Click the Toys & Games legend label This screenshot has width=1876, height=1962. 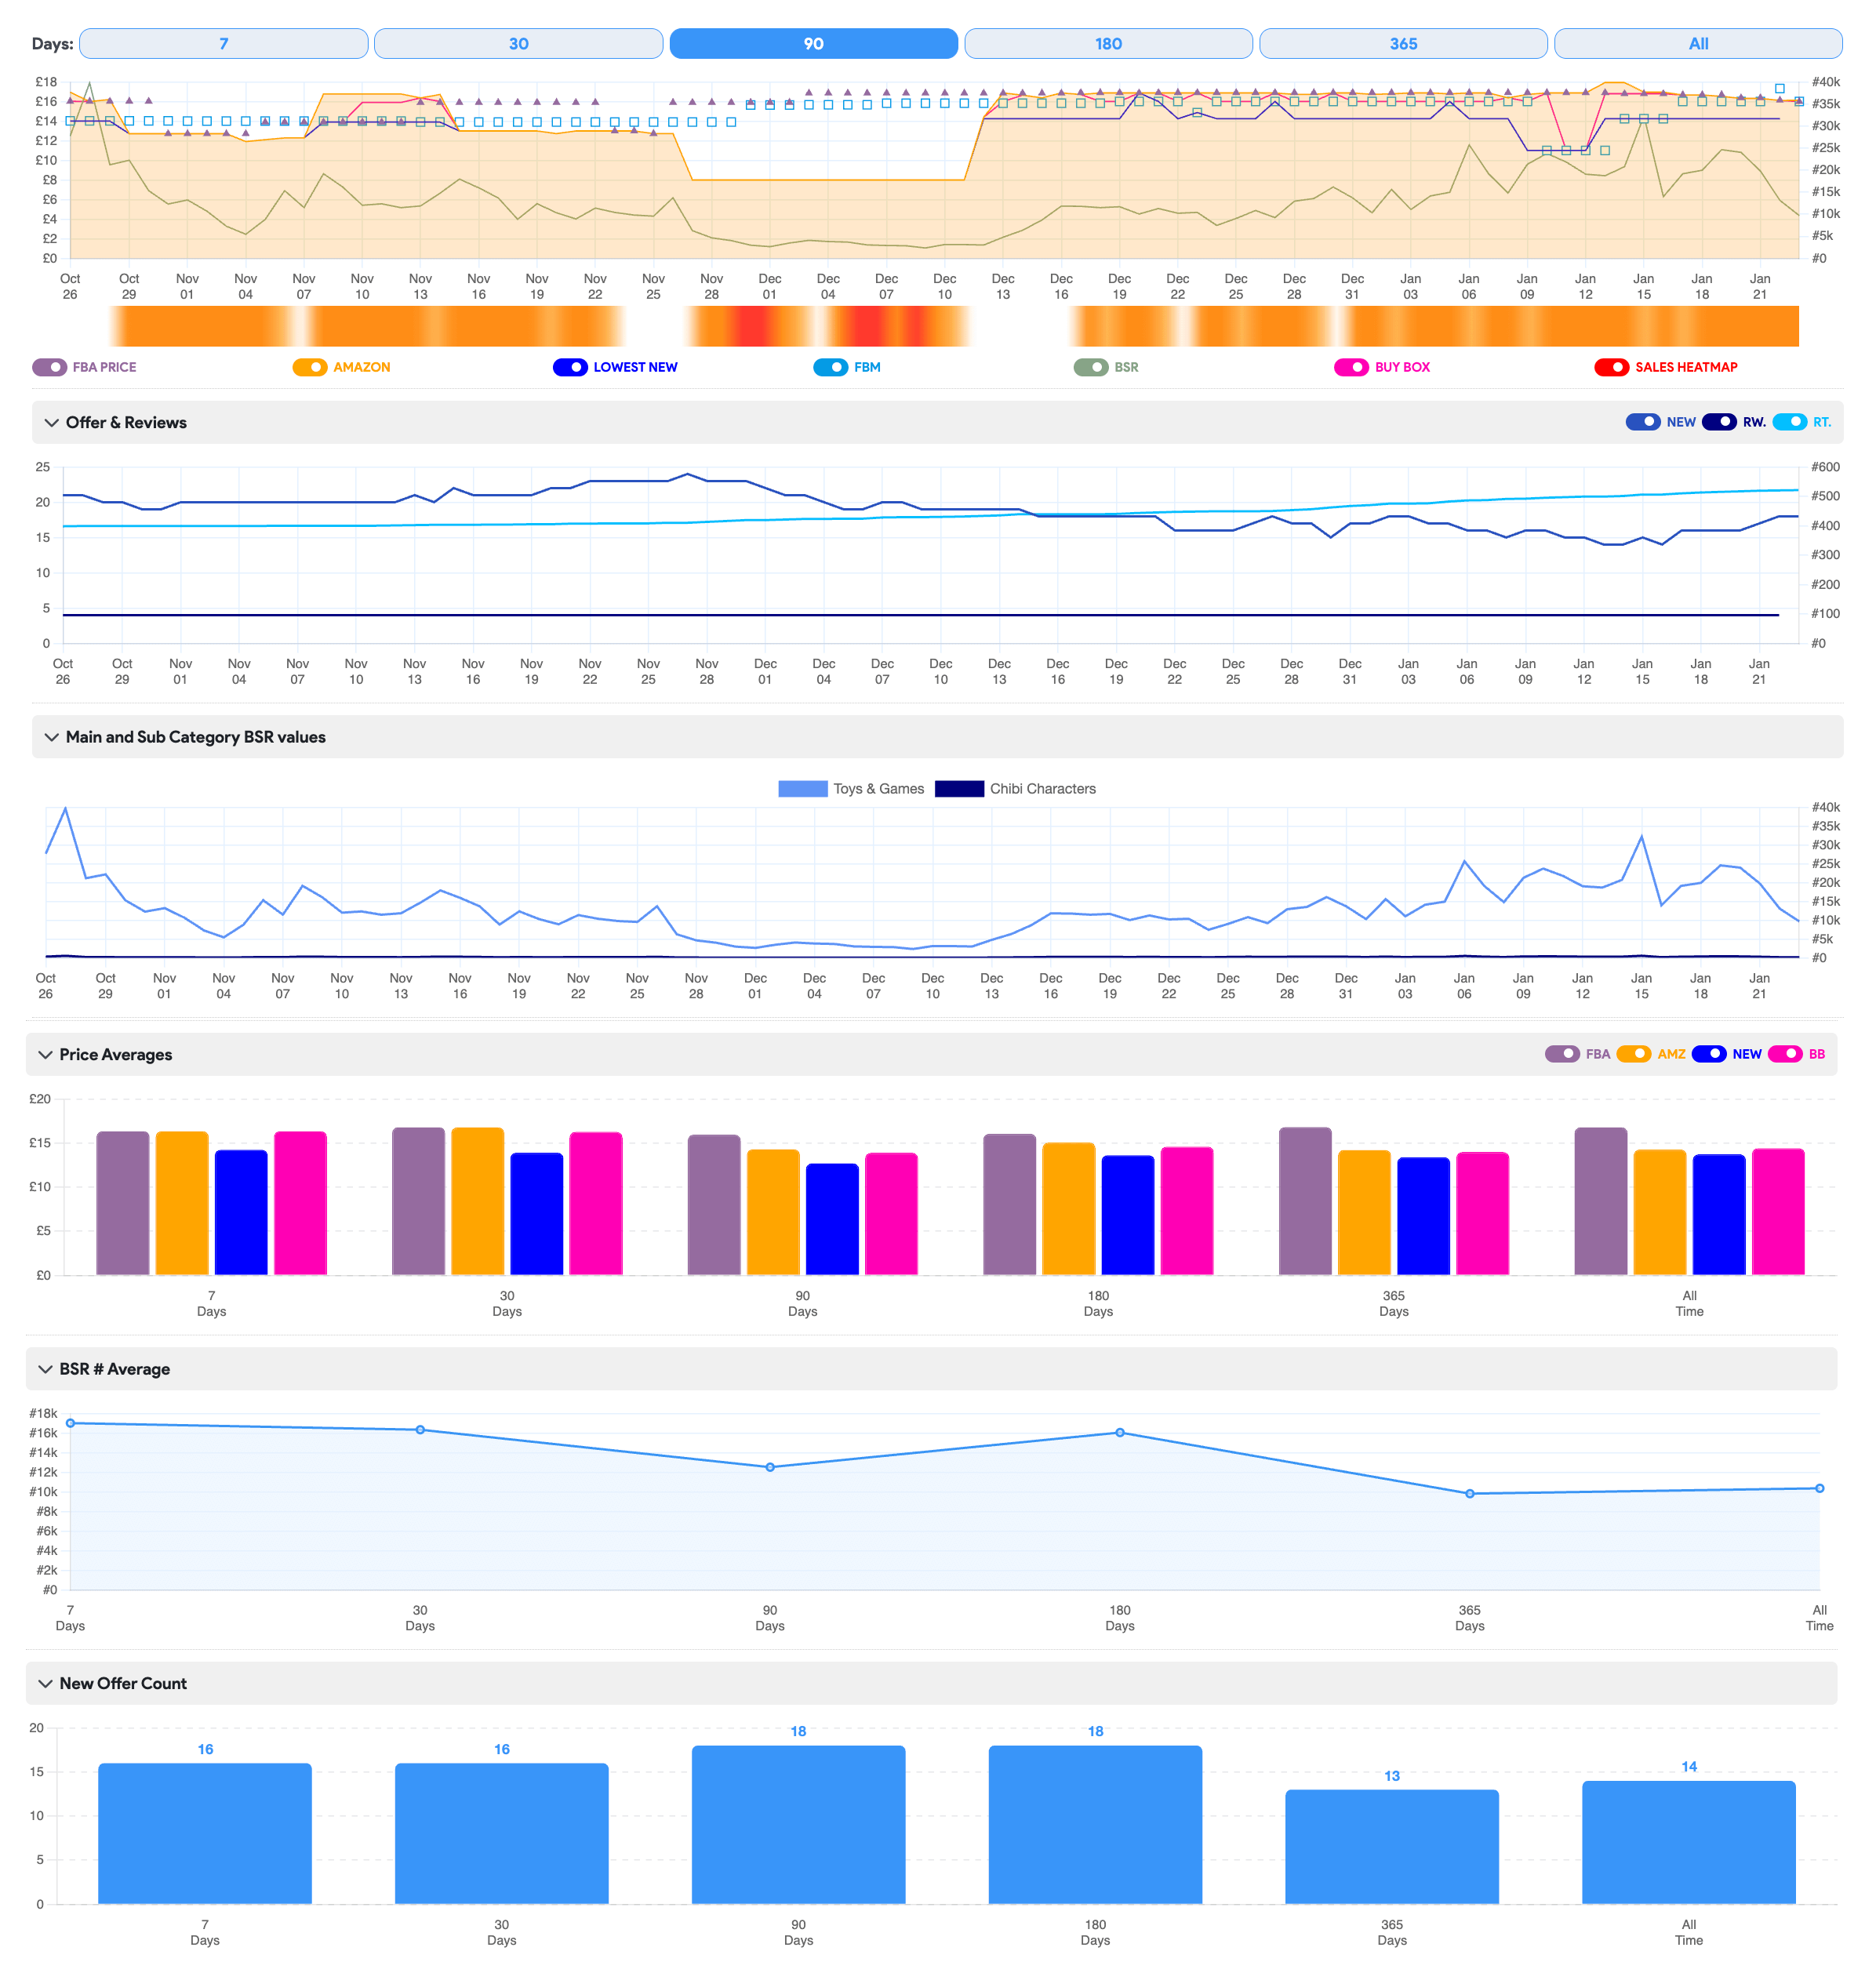(x=879, y=789)
